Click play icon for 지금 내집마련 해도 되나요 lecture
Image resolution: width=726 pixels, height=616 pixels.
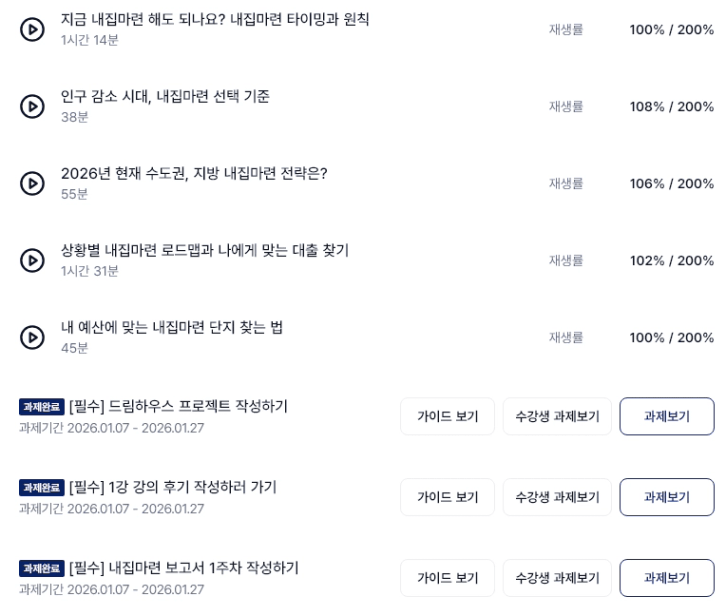[x=32, y=29]
